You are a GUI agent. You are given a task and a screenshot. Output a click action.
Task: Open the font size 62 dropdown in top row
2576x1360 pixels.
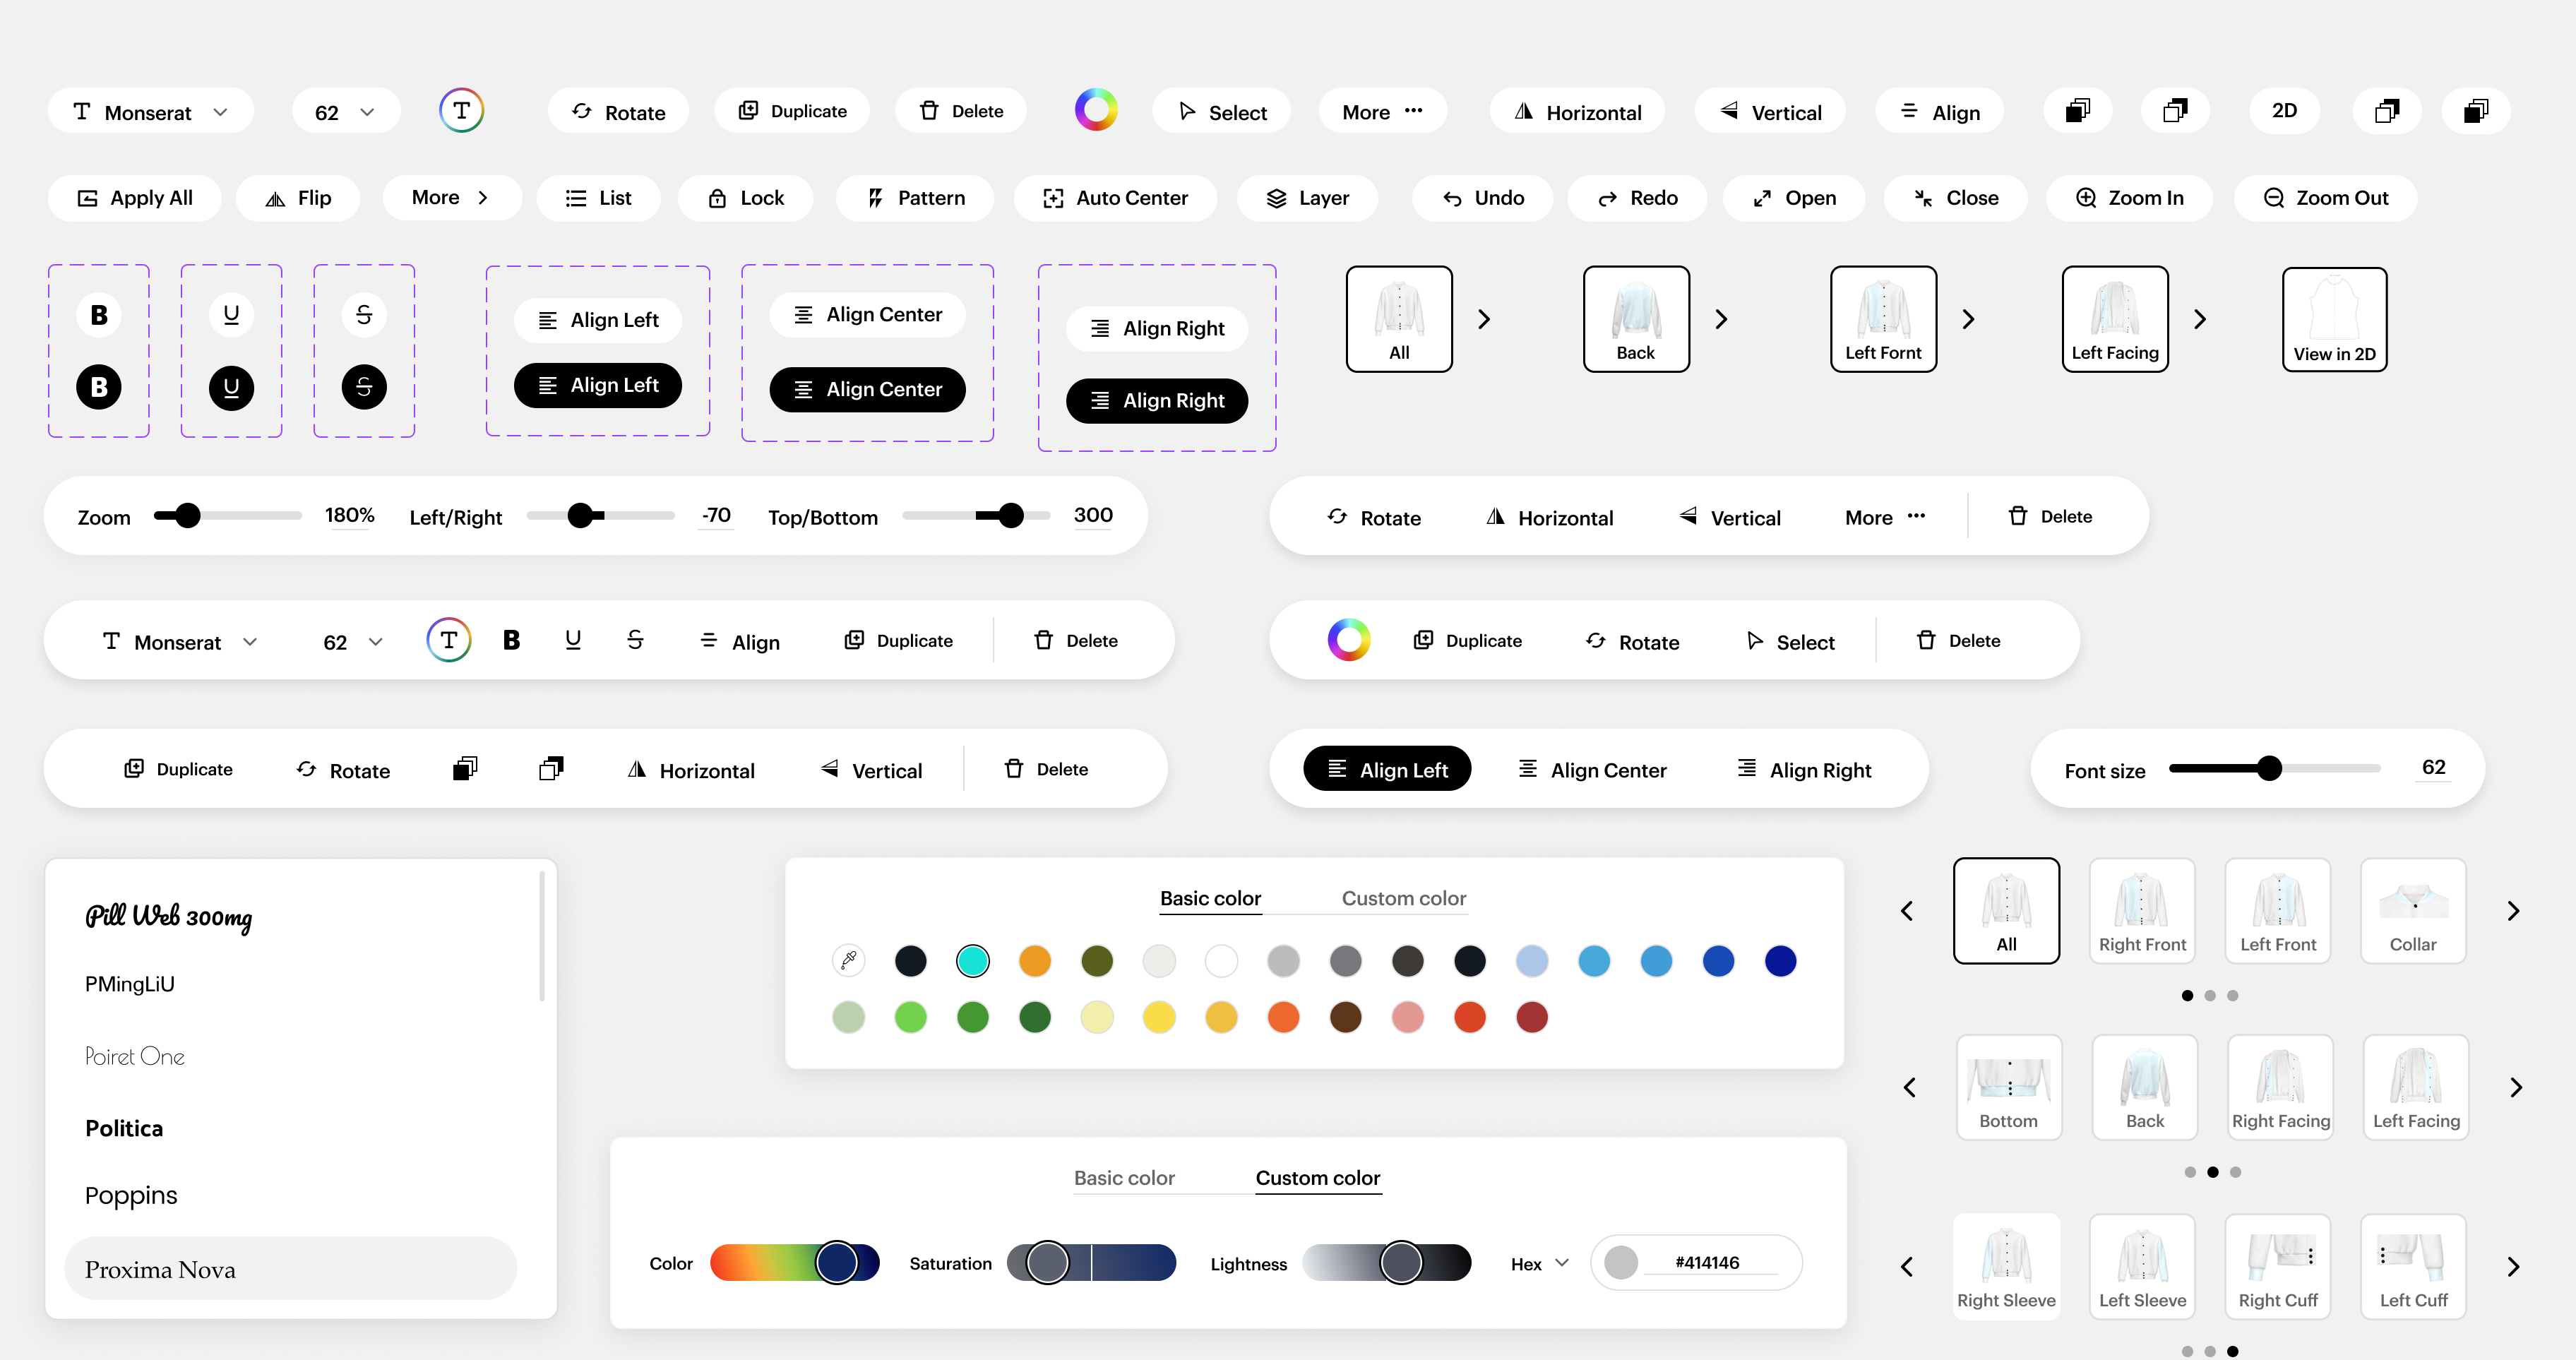[345, 112]
